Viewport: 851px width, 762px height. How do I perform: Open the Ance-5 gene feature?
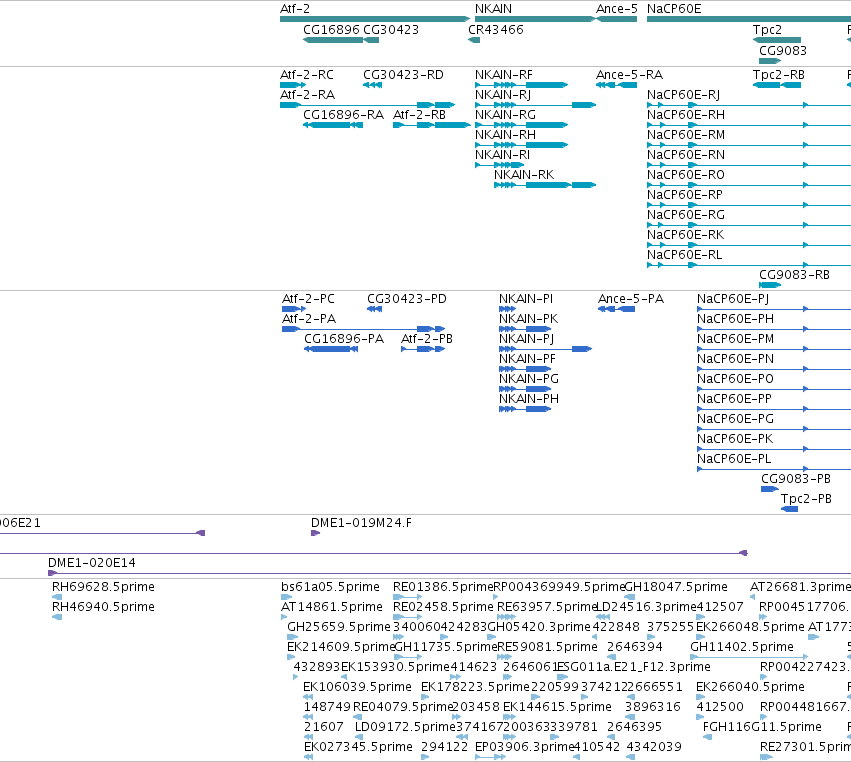tap(616, 19)
